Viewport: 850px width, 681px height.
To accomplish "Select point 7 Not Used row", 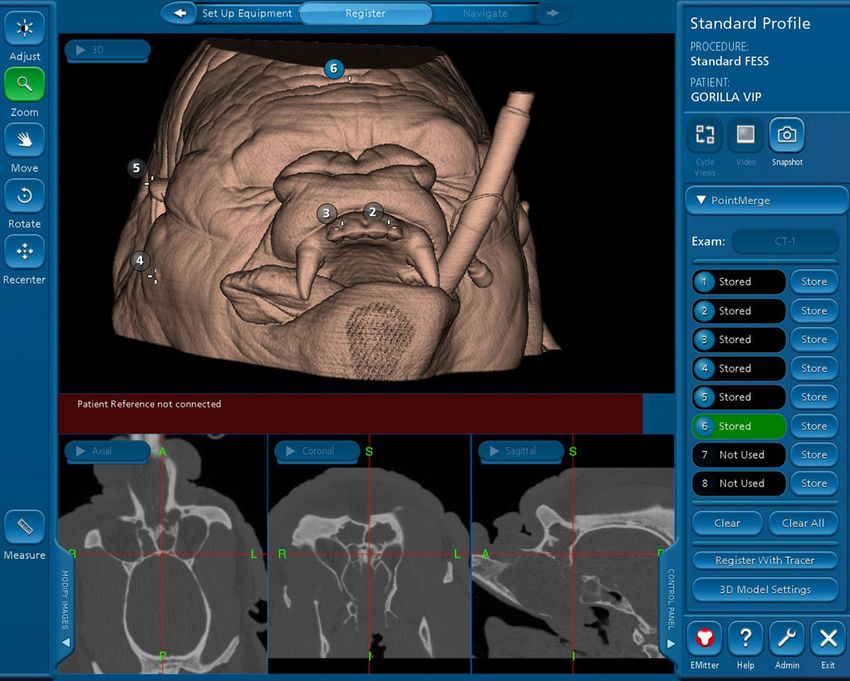I will (738, 455).
